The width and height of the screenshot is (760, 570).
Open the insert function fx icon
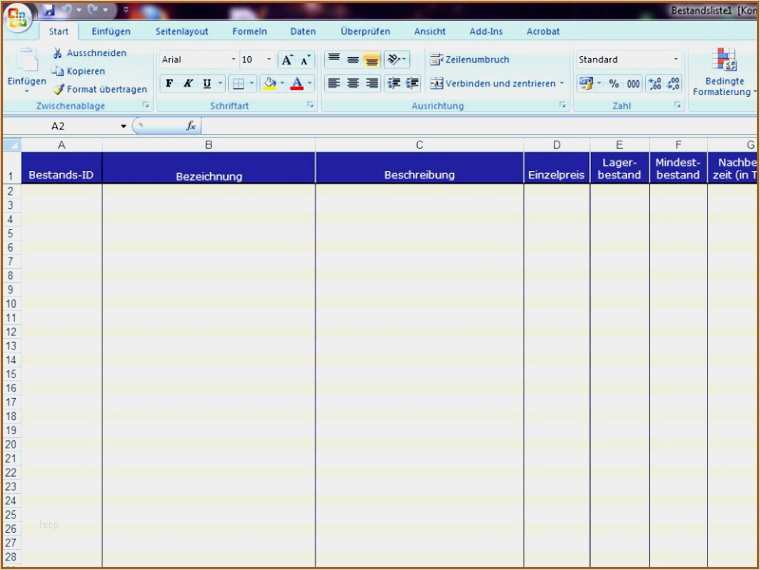[190, 126]
